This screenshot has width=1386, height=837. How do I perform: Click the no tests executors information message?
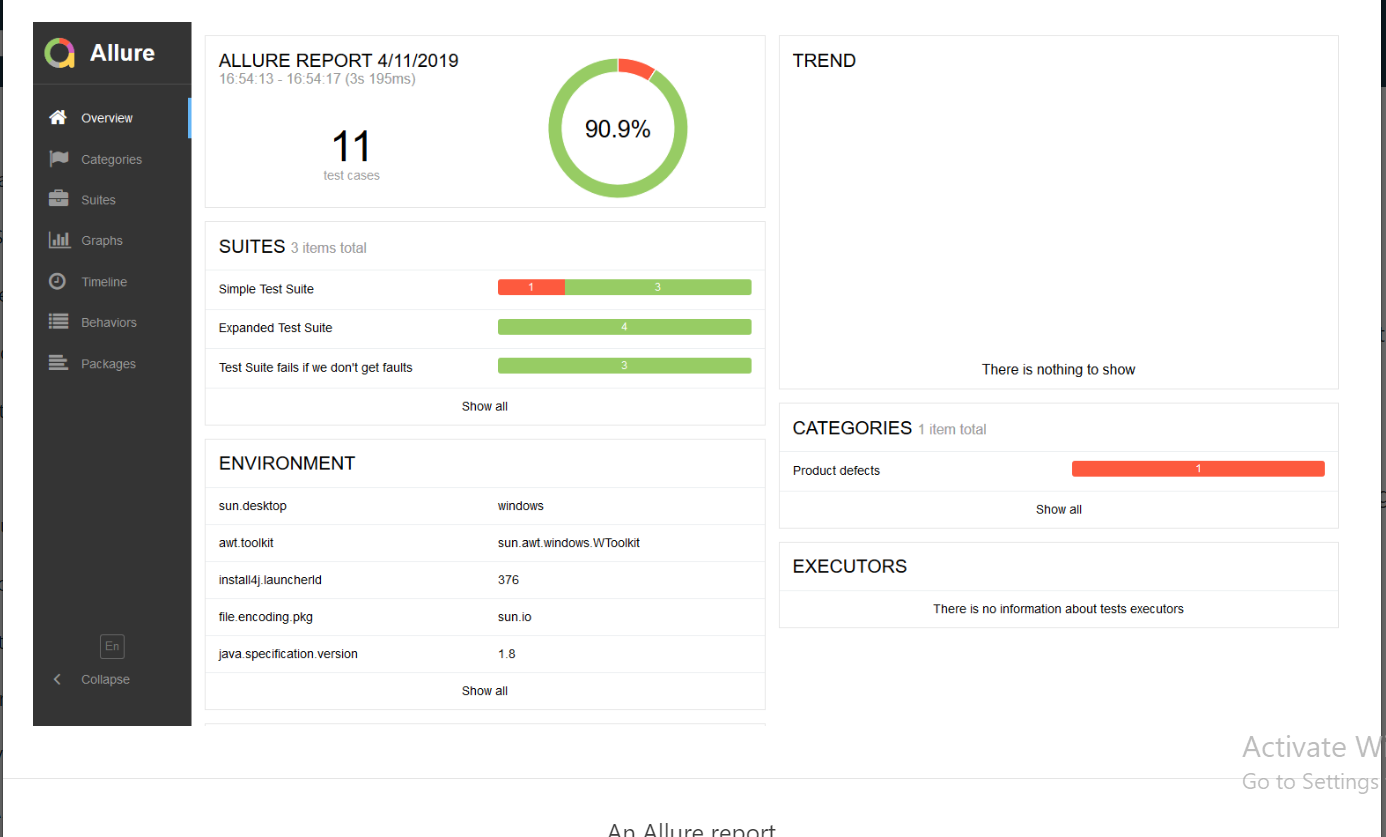(1059, 609)
